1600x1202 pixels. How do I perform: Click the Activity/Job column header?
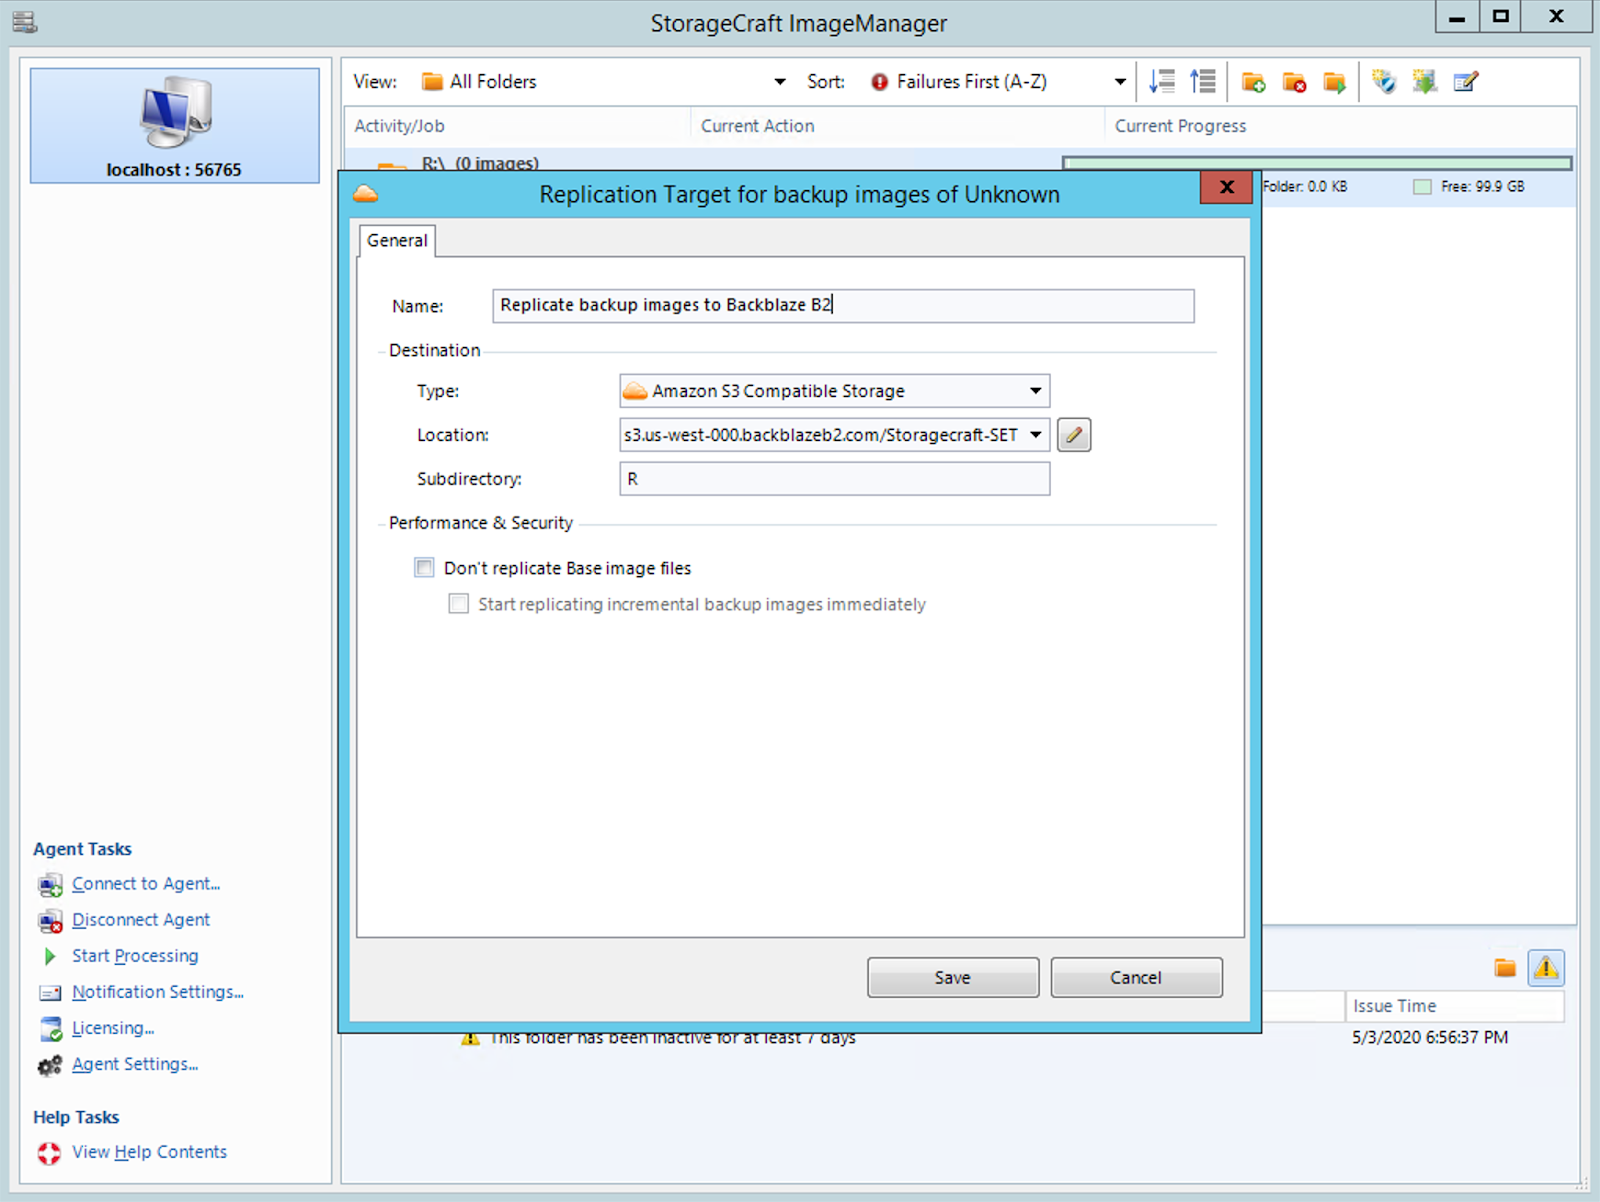click(x=517, y=126)
